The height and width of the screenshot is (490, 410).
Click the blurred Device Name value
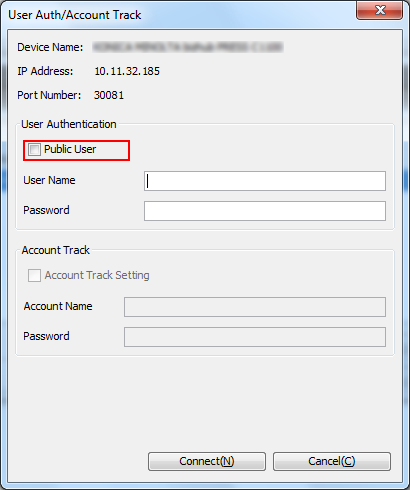tap(188, 47)
